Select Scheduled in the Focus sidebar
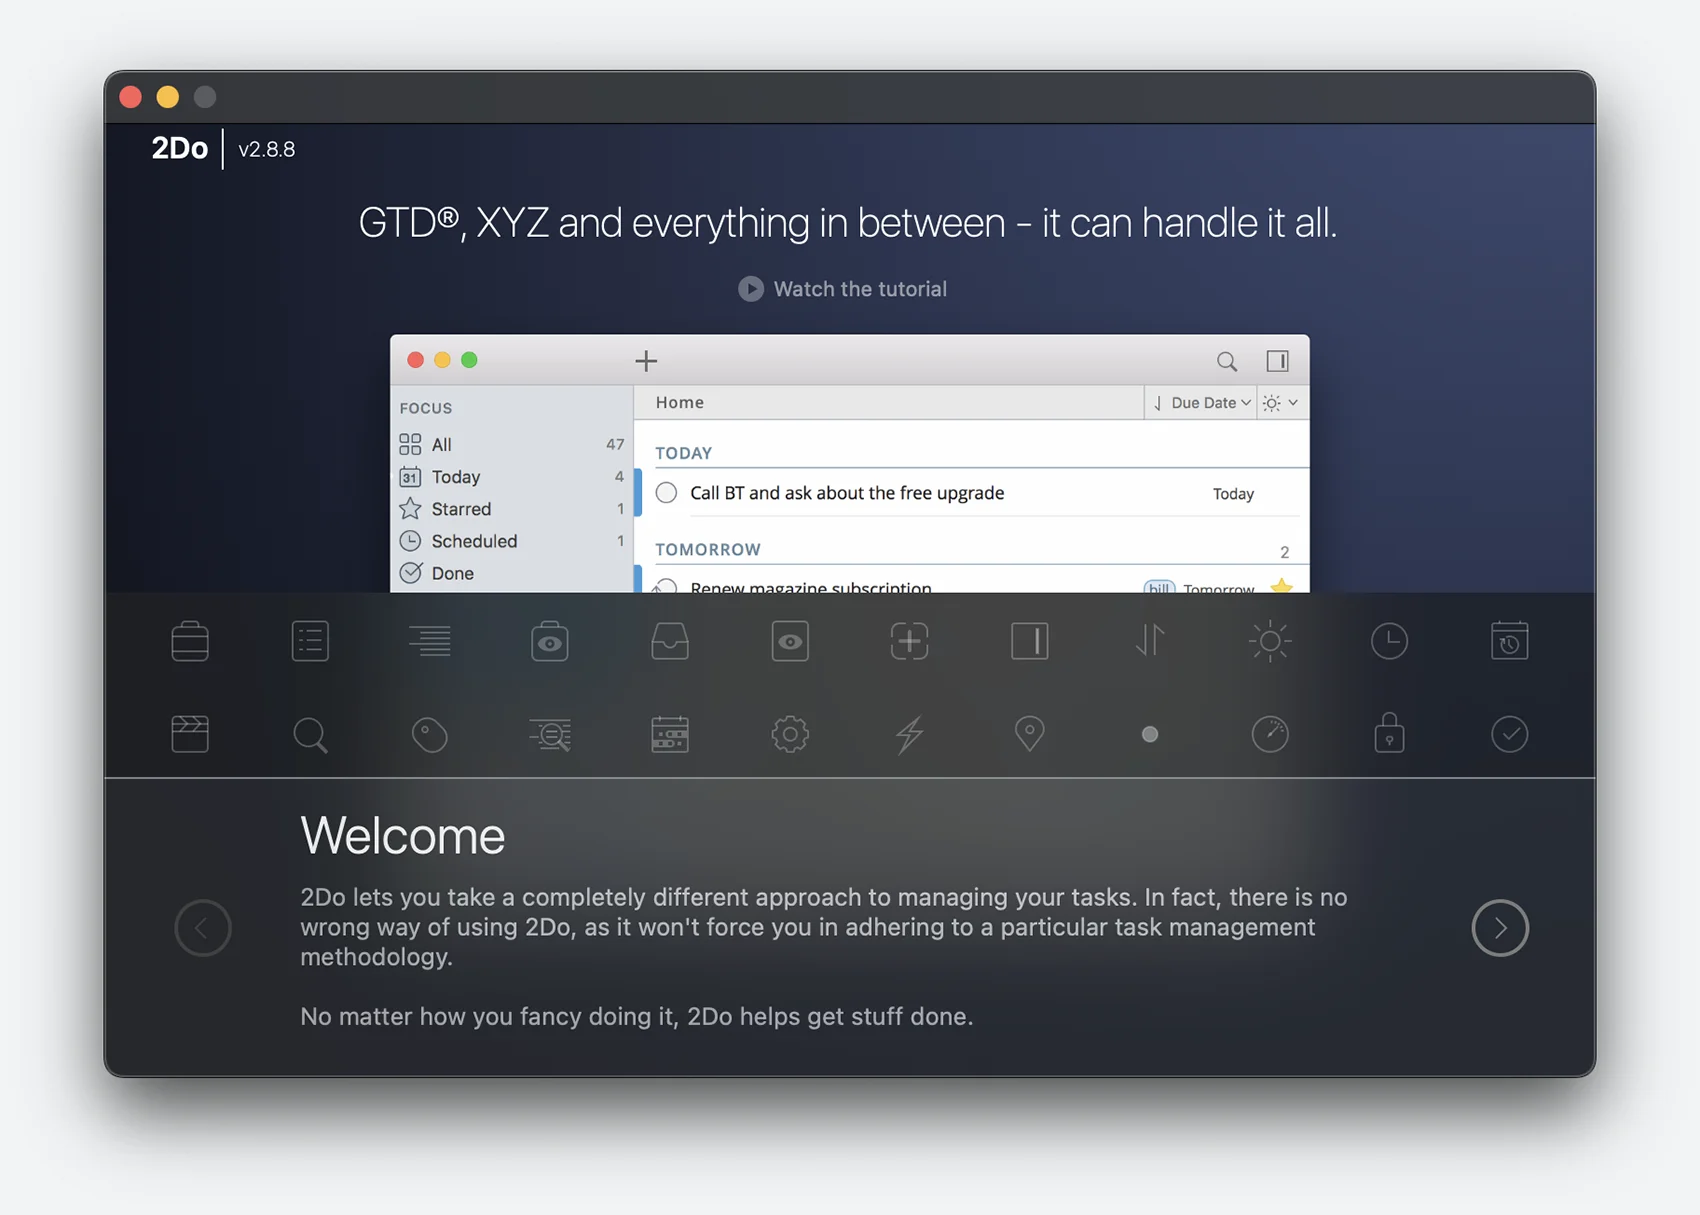 pyautogui.click(x=512, y=541)
